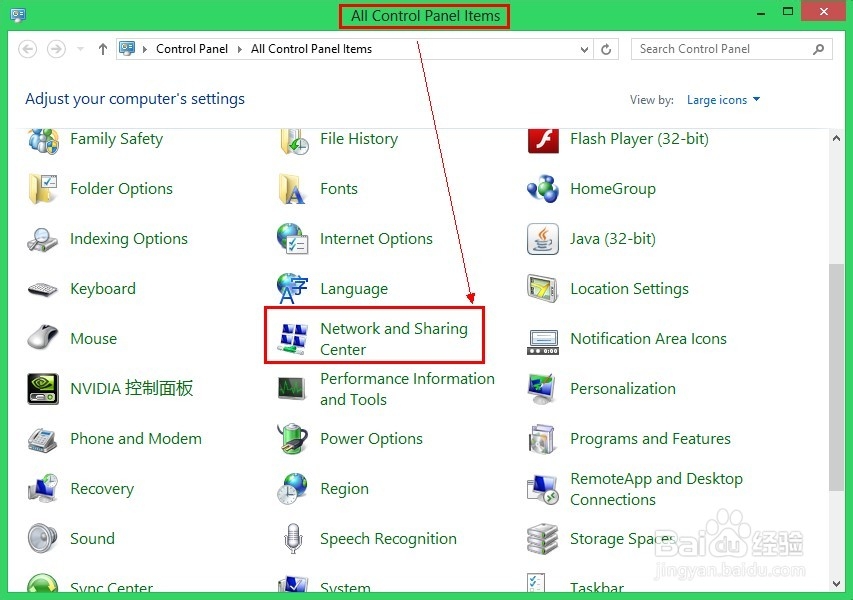Image resolution: width=853 pixels, height=600 pixels.
Task: Open the File History icon
Action: [294, 141]
